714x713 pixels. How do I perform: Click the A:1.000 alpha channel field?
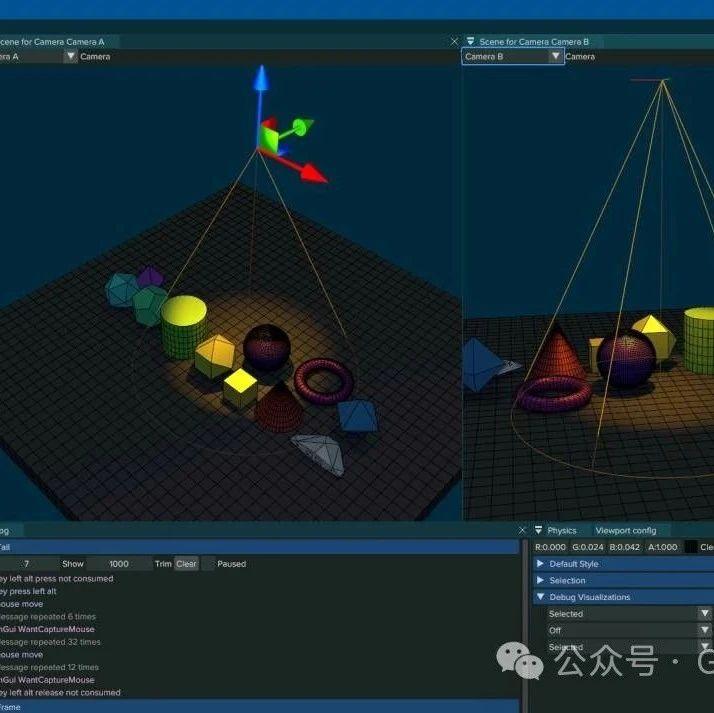click(x=663, y=547)
